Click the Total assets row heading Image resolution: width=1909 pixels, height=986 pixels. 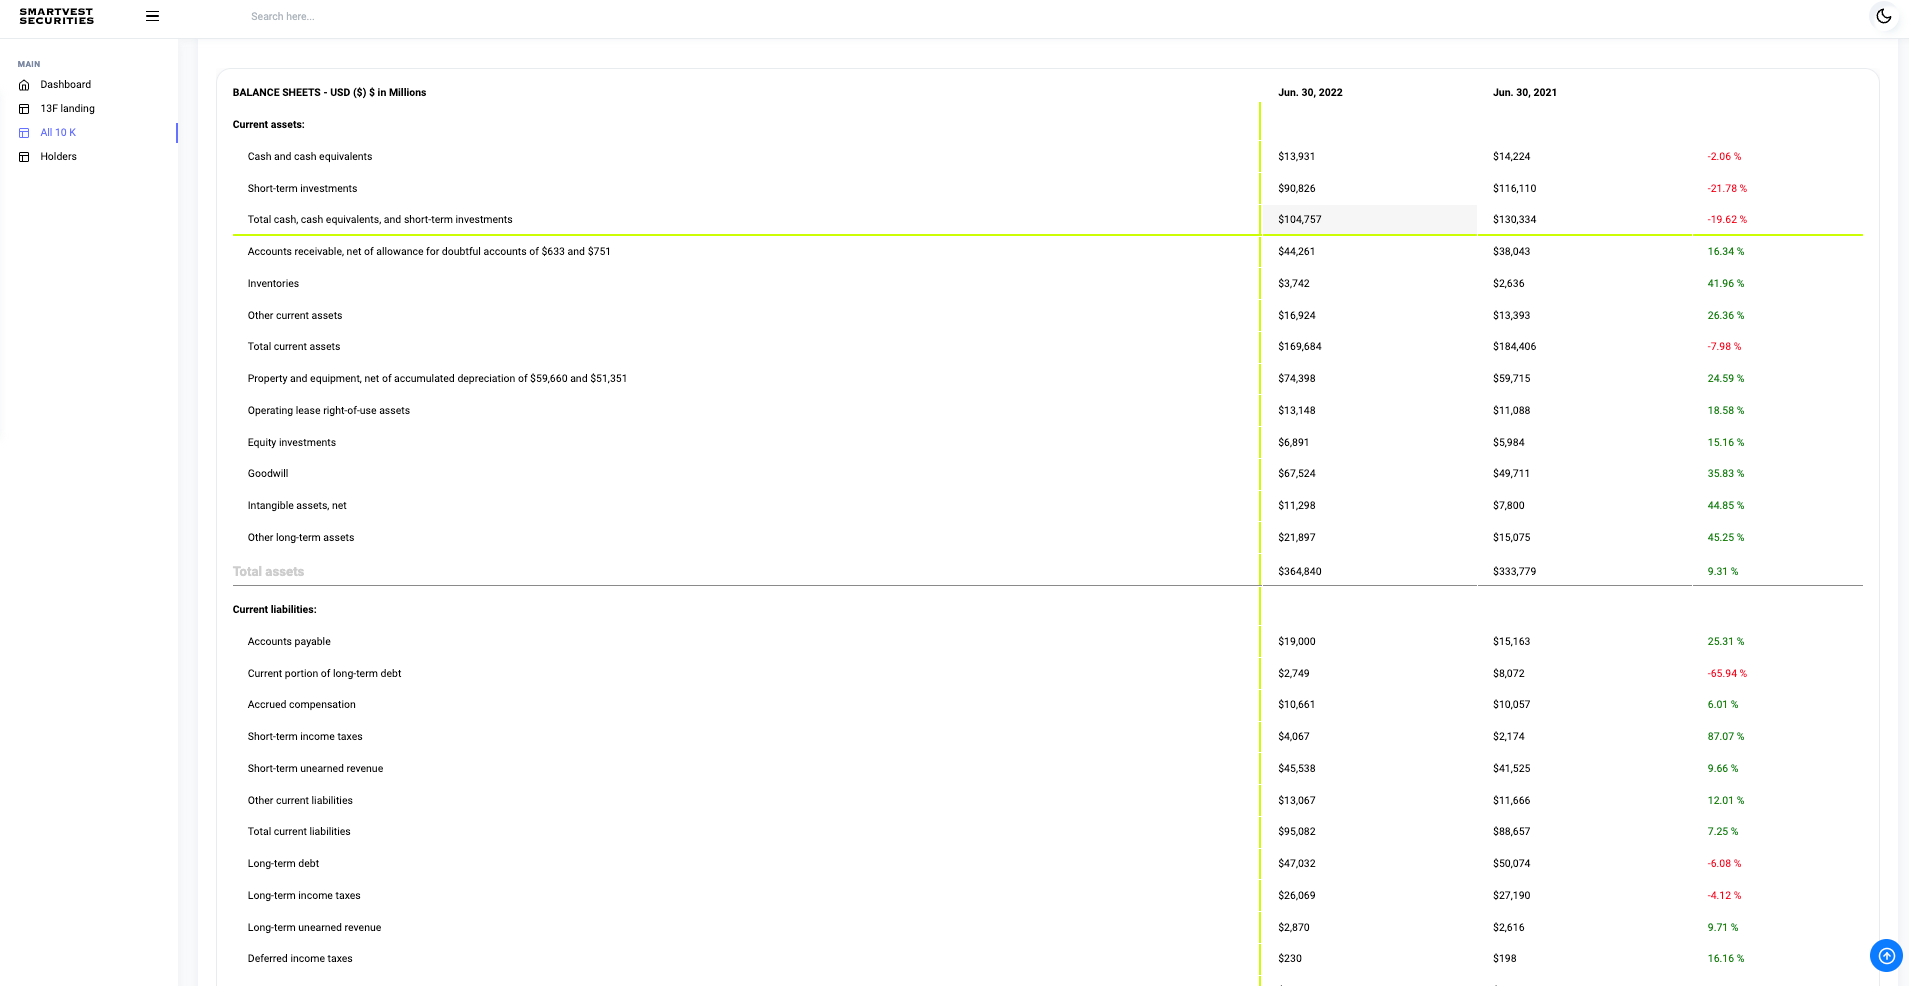pos(268,572)
